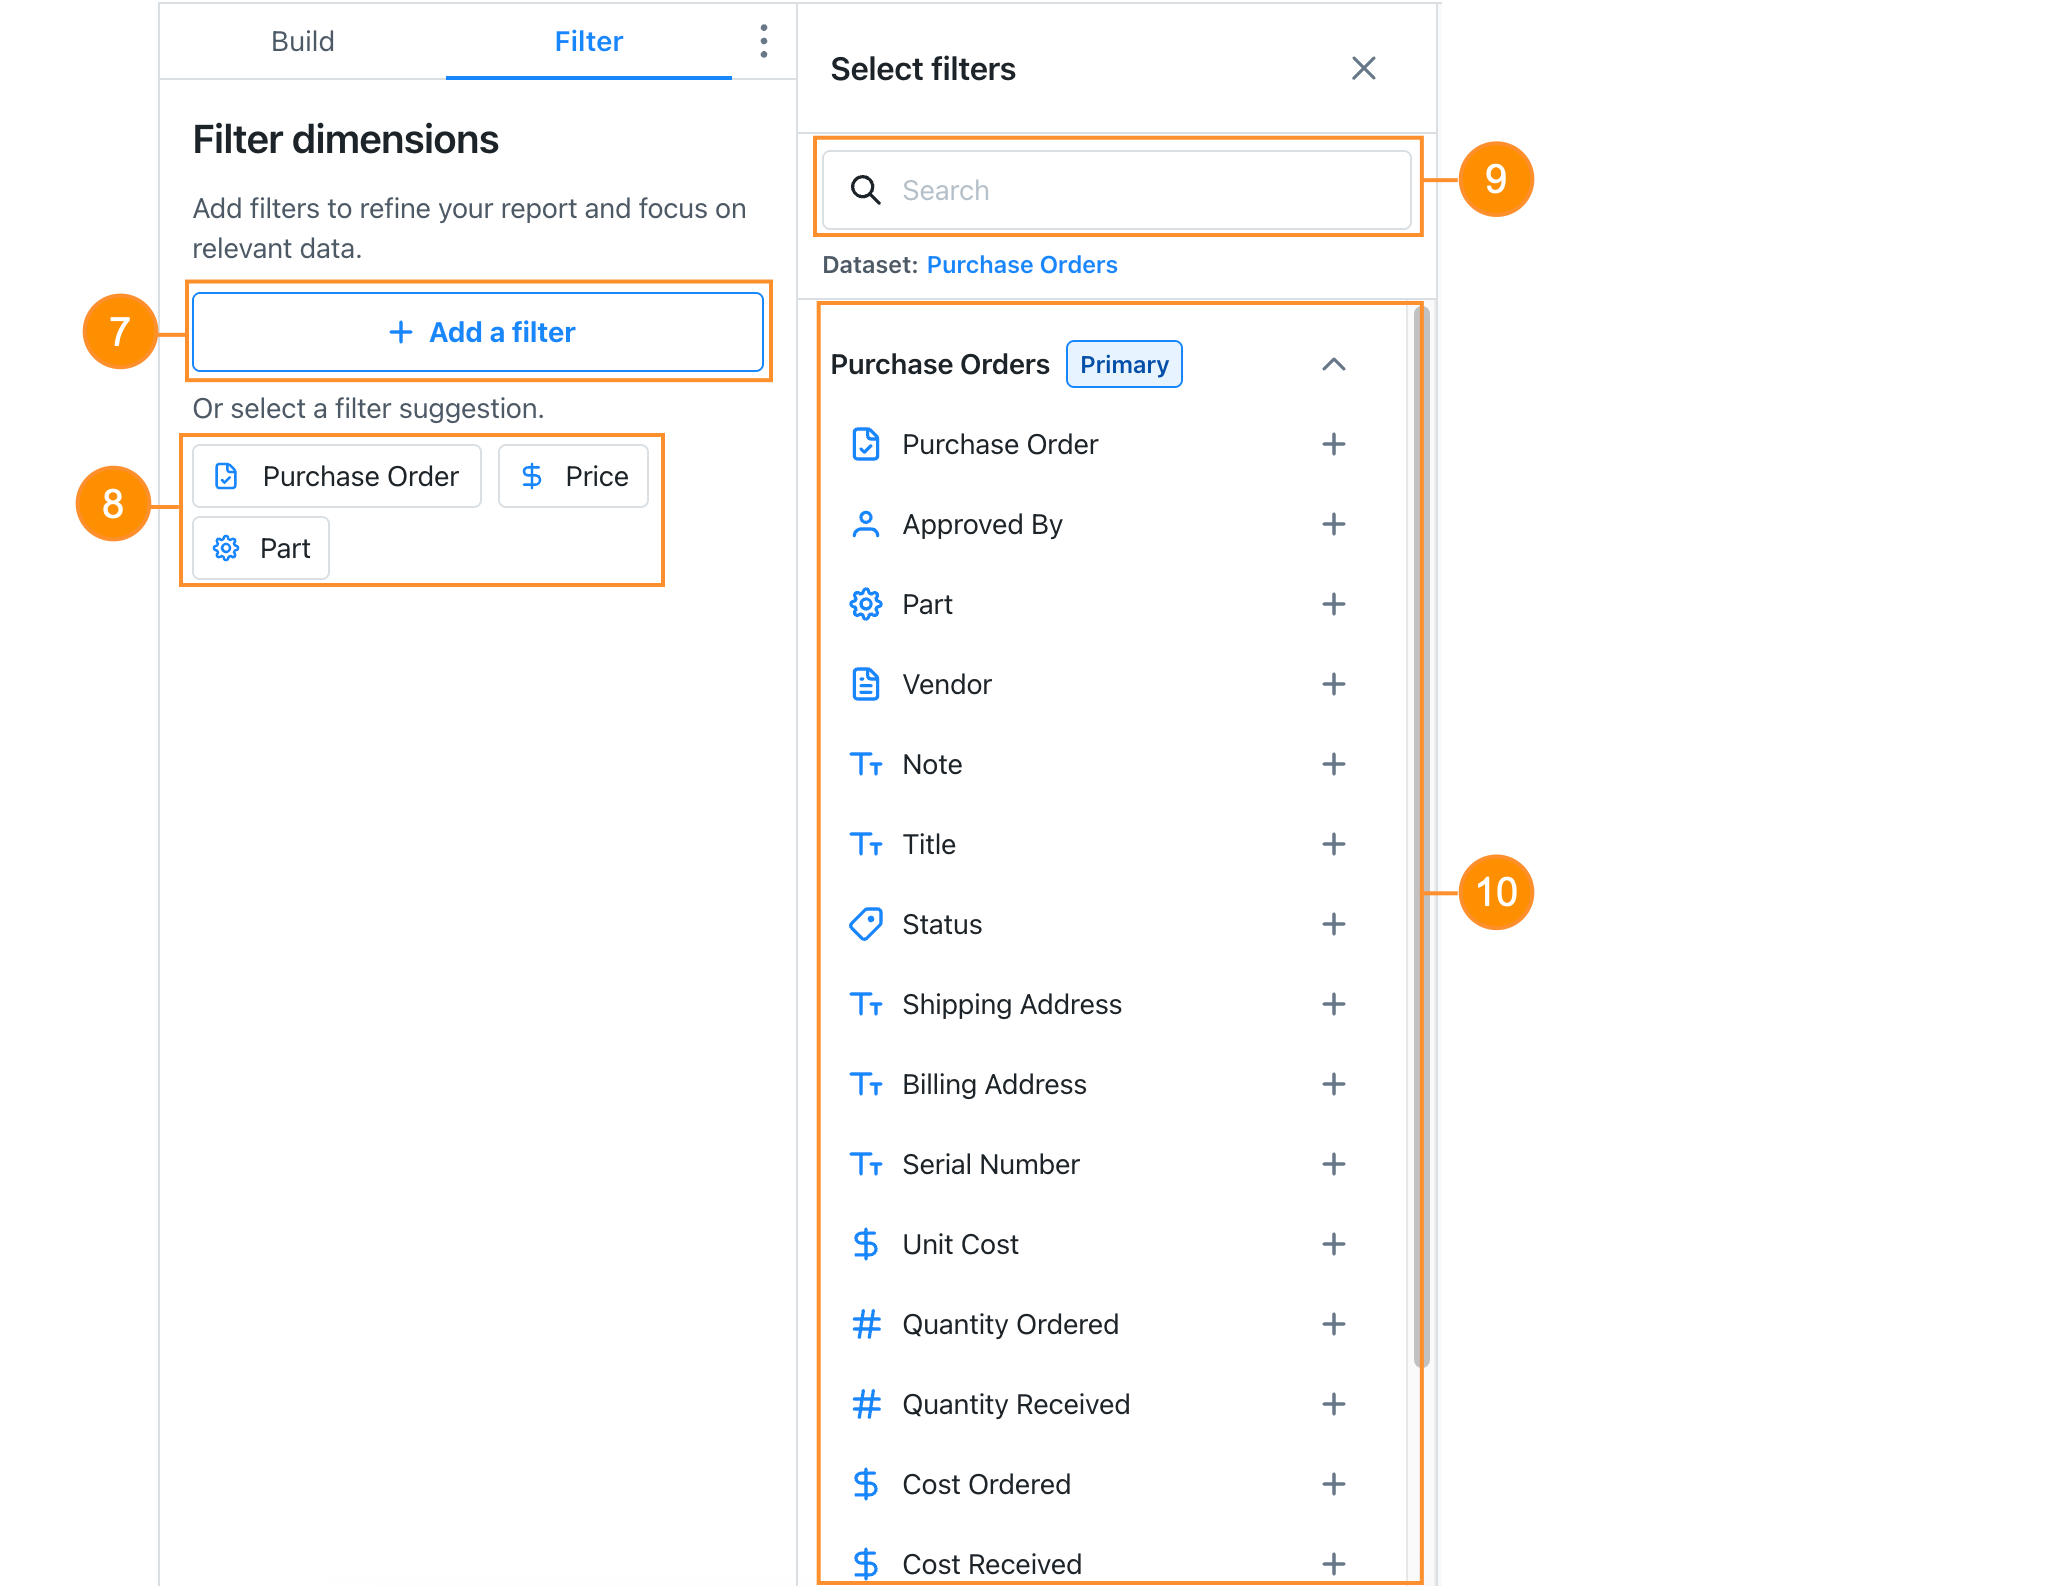This screenshot has width=2056, height=1586.
Task: Click the Add a filter button
Action: [480, 332]
